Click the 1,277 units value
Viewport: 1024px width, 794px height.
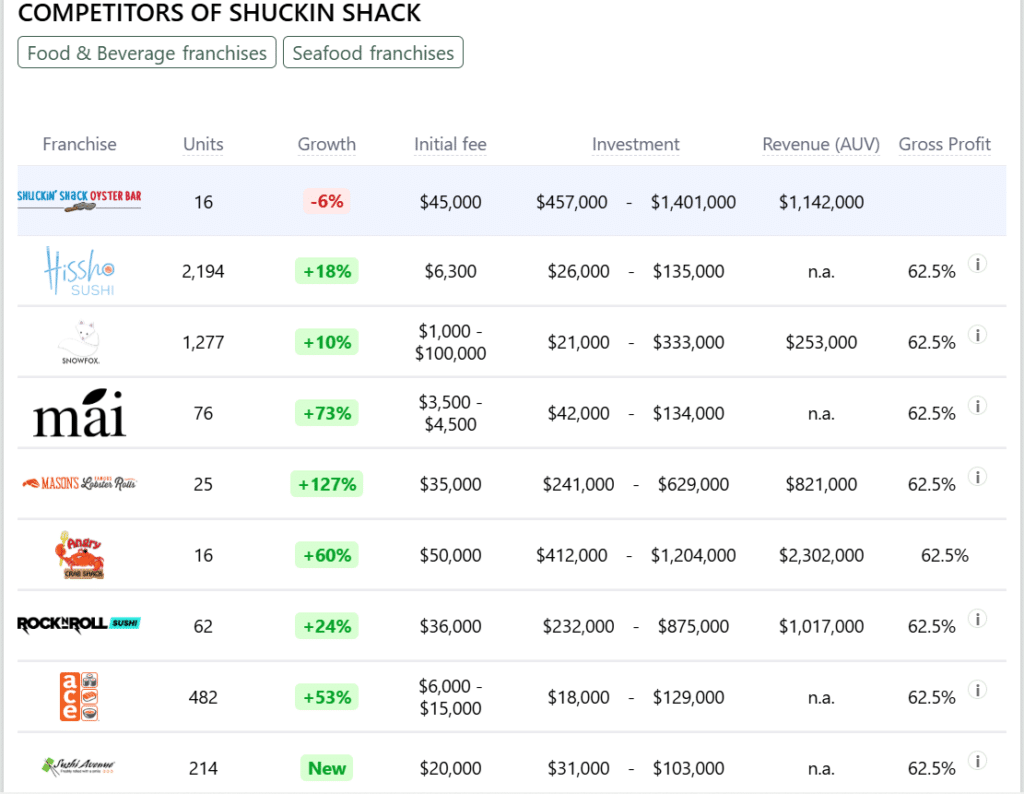[x=203, y=342]
